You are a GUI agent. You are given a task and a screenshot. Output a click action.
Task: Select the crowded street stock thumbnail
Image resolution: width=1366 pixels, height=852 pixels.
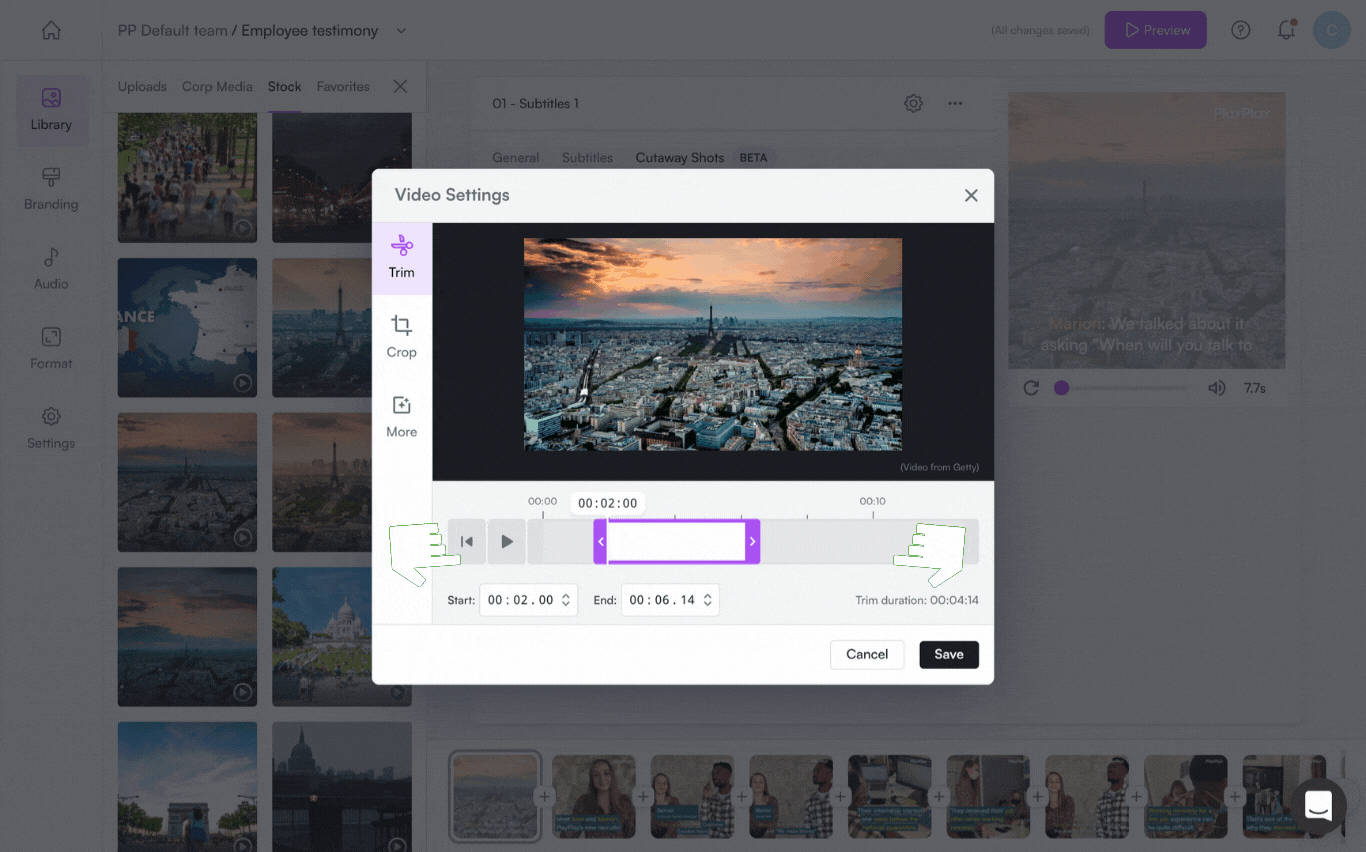[x=187, y=177]
